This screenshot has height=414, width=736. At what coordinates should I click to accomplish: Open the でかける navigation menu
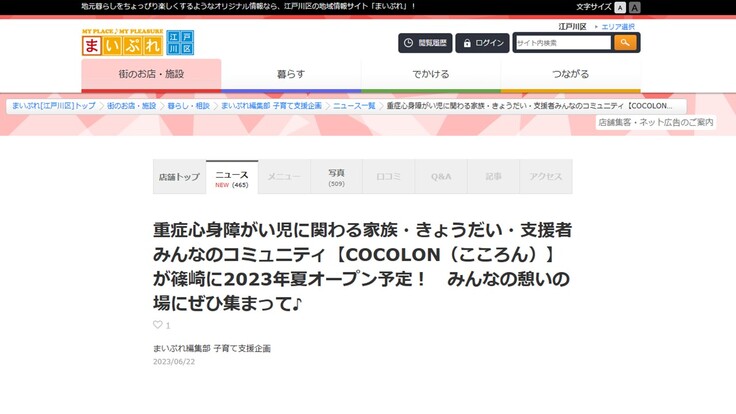[431, 74]
